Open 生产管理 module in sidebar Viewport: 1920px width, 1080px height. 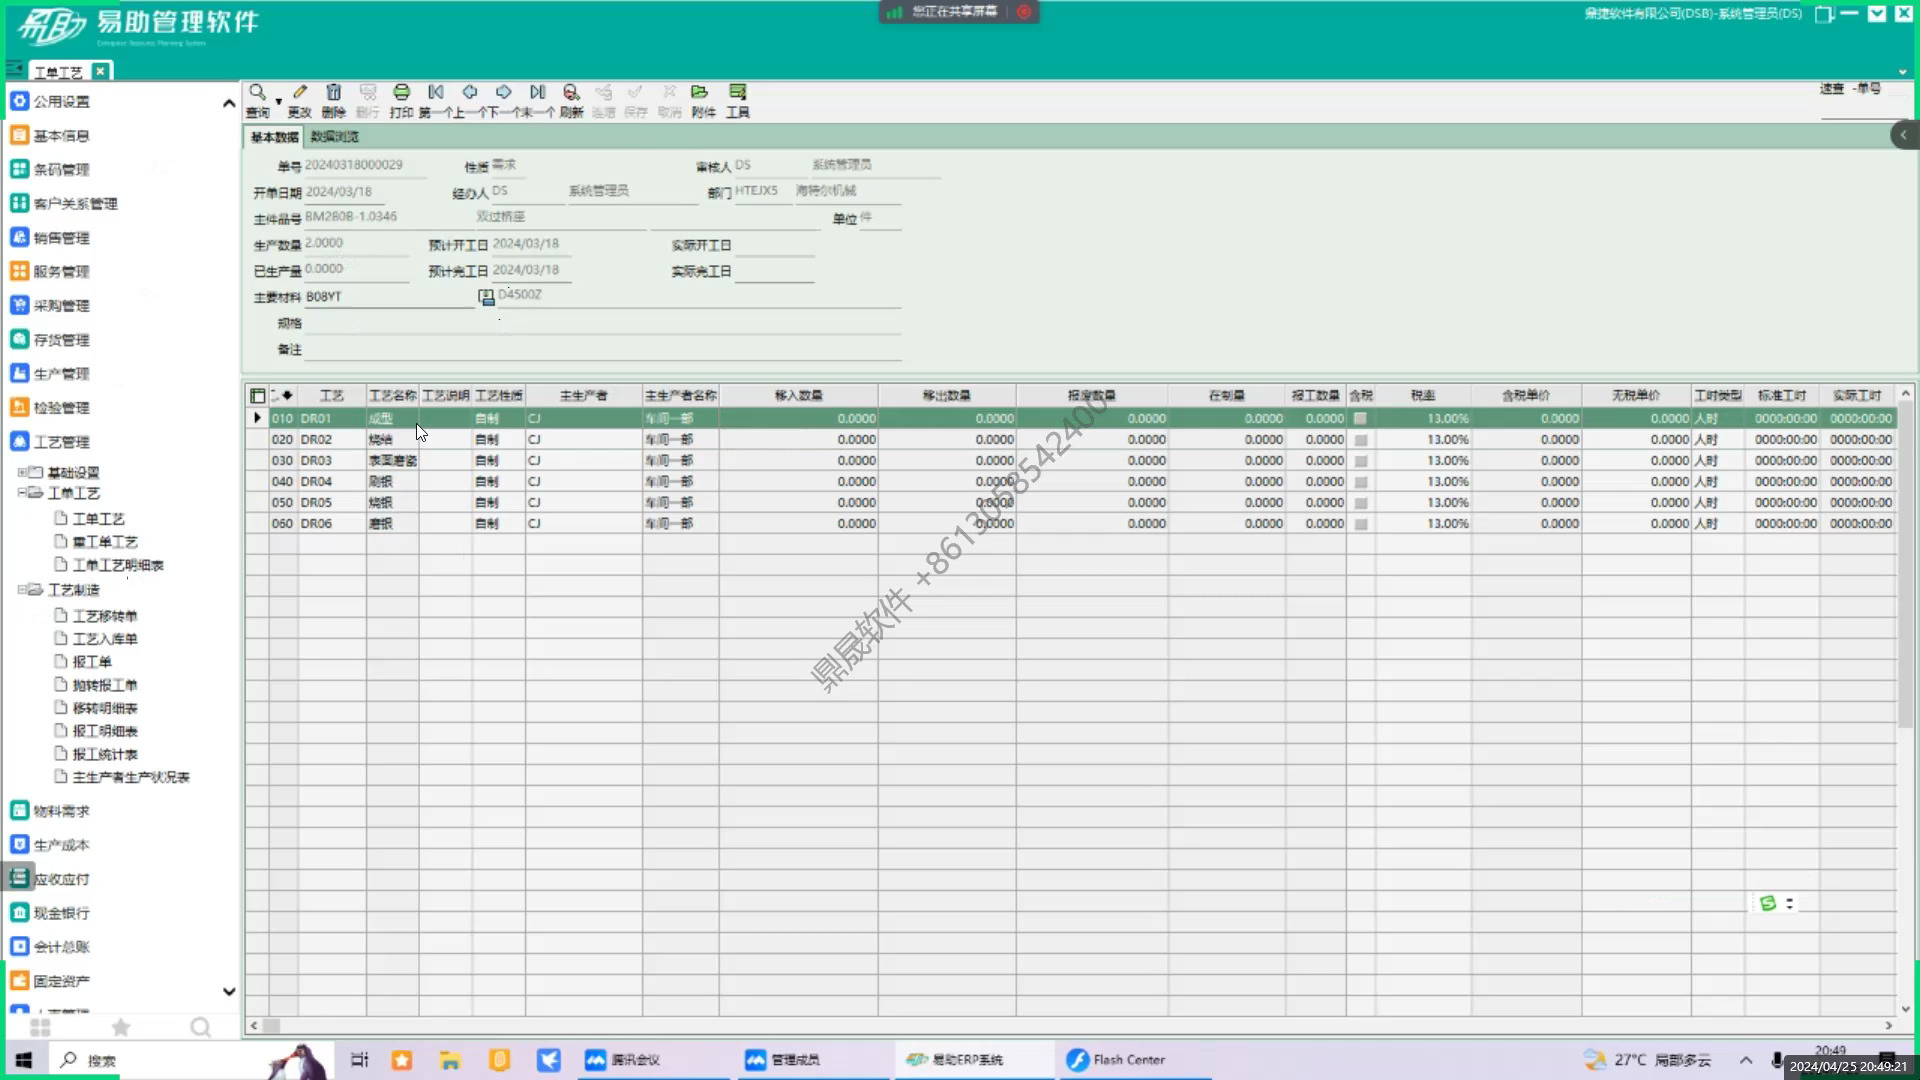(61, 374)
